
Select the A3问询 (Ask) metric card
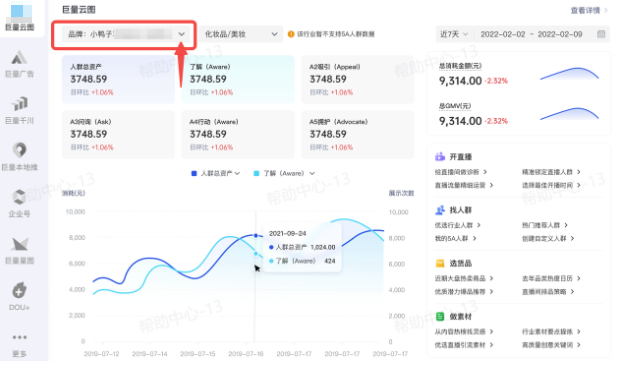point(118,134)
